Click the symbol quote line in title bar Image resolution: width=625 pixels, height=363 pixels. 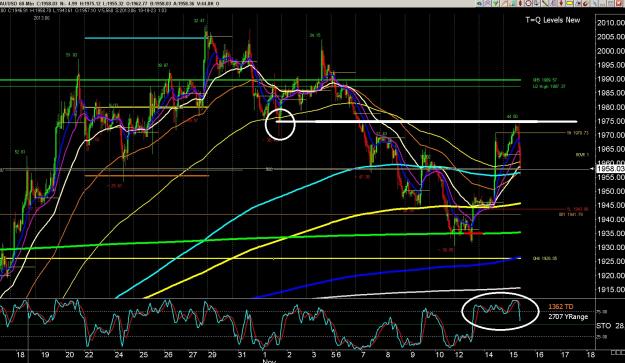pyautogui.click(x=110, y=4)
